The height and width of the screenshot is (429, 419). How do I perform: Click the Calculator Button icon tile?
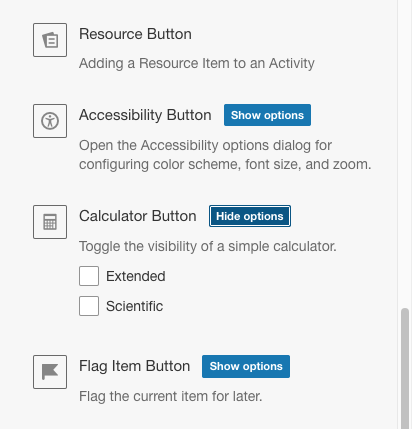pos(50,222)
